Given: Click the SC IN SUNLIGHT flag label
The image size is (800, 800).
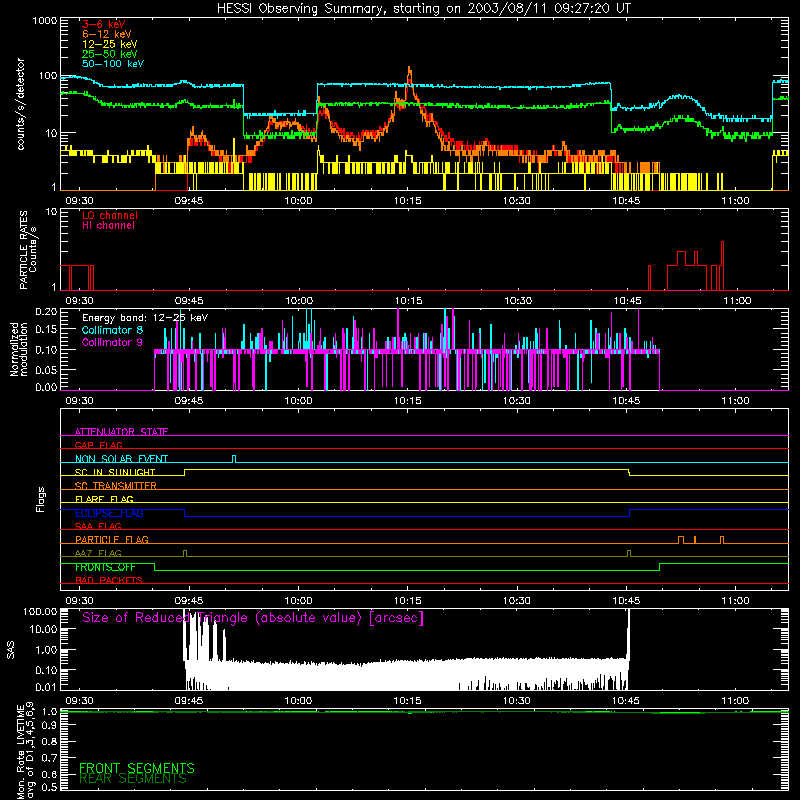Looking at the screenshot, I should point(115,472).
